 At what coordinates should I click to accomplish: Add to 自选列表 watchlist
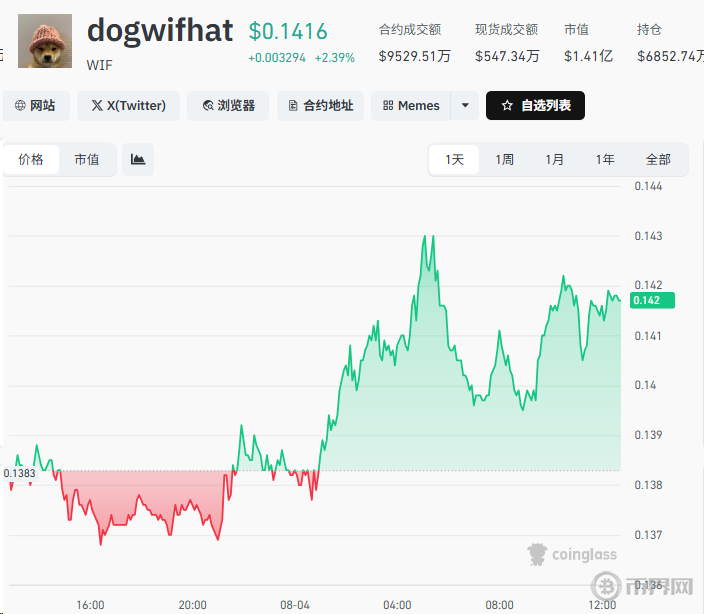pos(535,105)
